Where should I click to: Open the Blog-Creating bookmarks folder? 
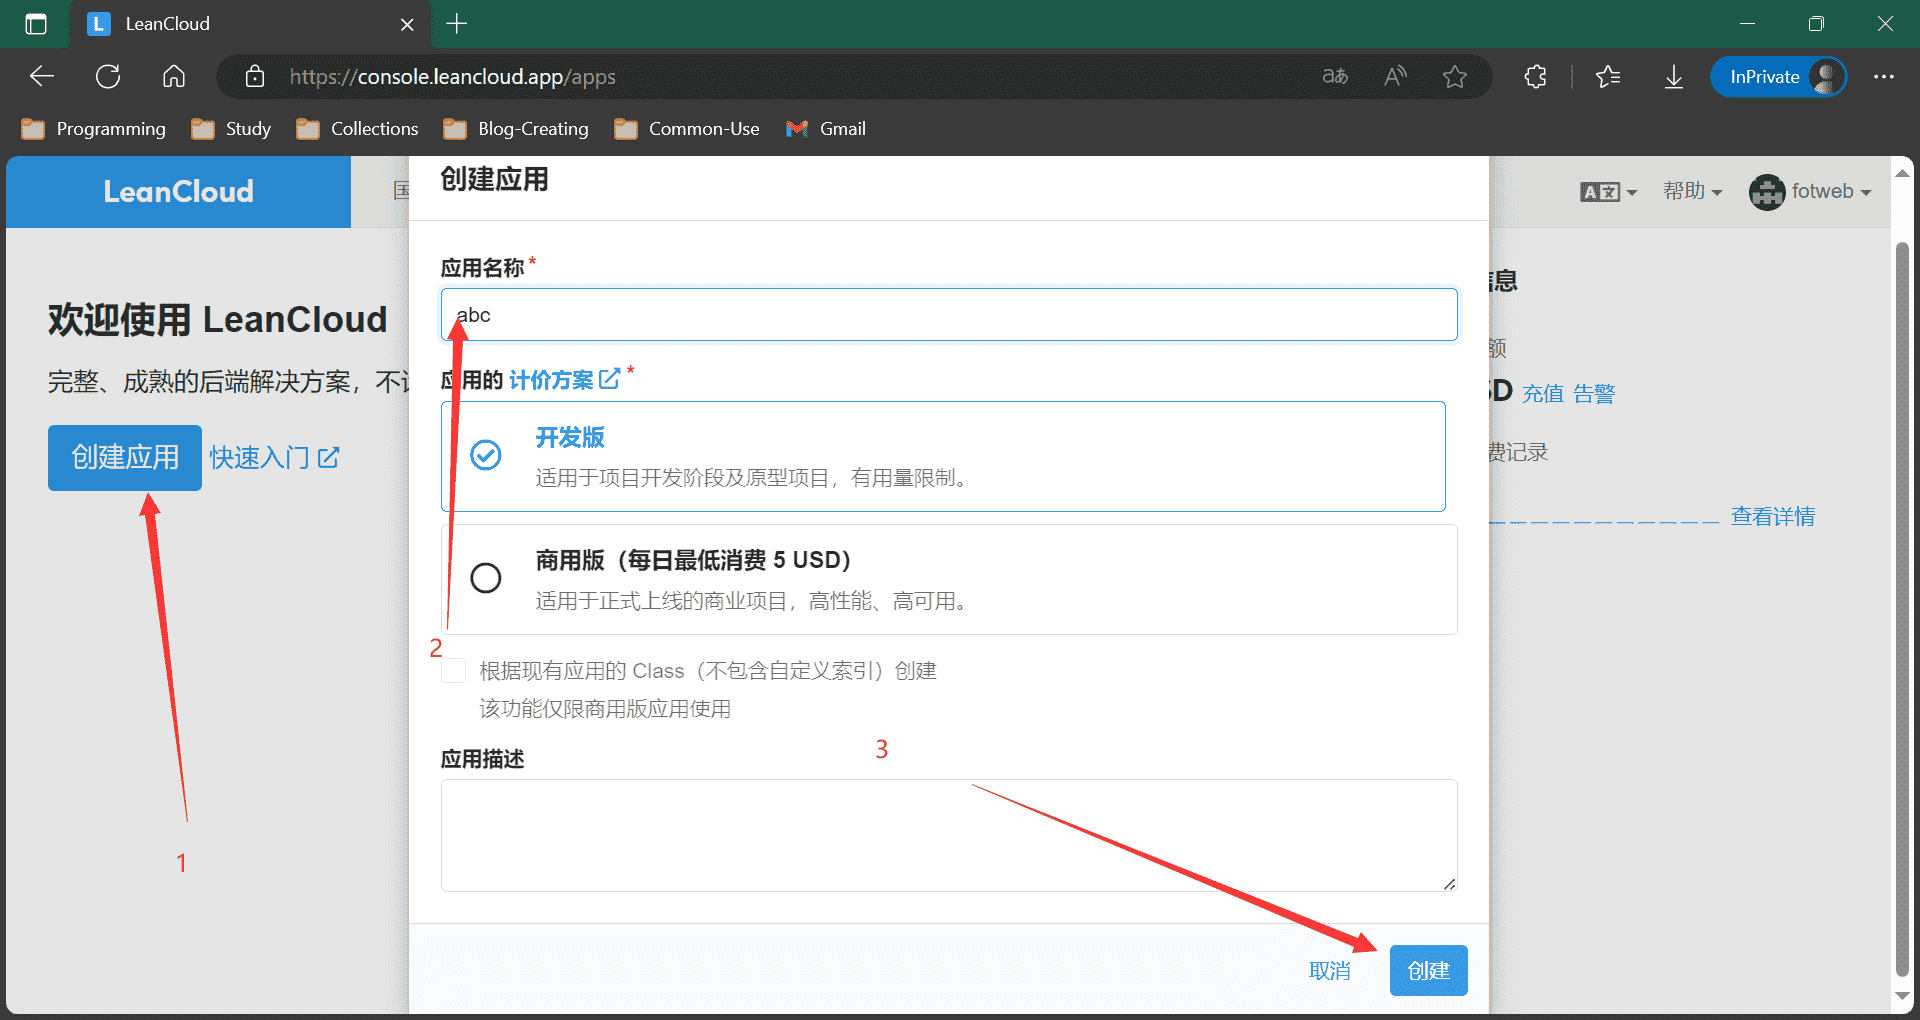pyautogui.click(x=516, y=129)
